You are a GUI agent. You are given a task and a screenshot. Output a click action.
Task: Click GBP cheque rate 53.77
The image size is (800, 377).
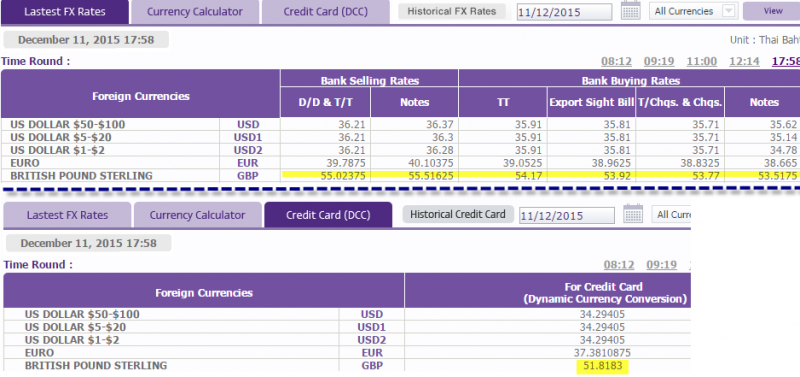(x=706, y=175)
